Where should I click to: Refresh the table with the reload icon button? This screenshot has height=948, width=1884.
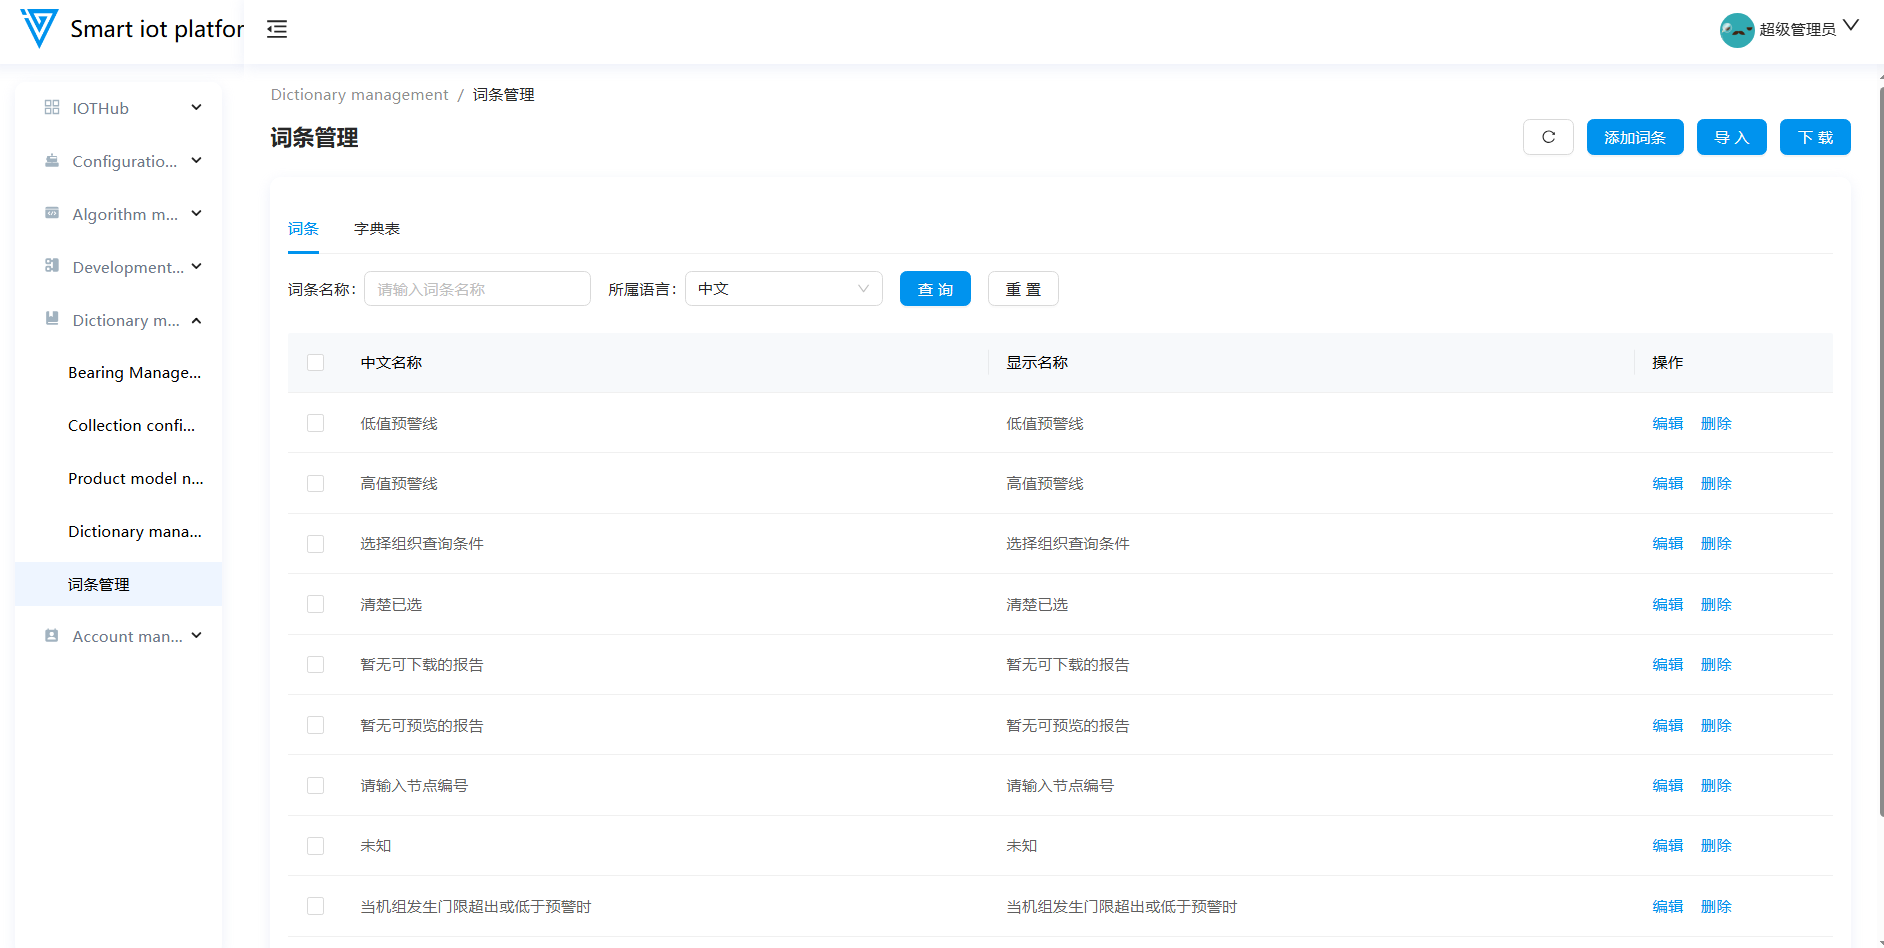[1548, 137]
